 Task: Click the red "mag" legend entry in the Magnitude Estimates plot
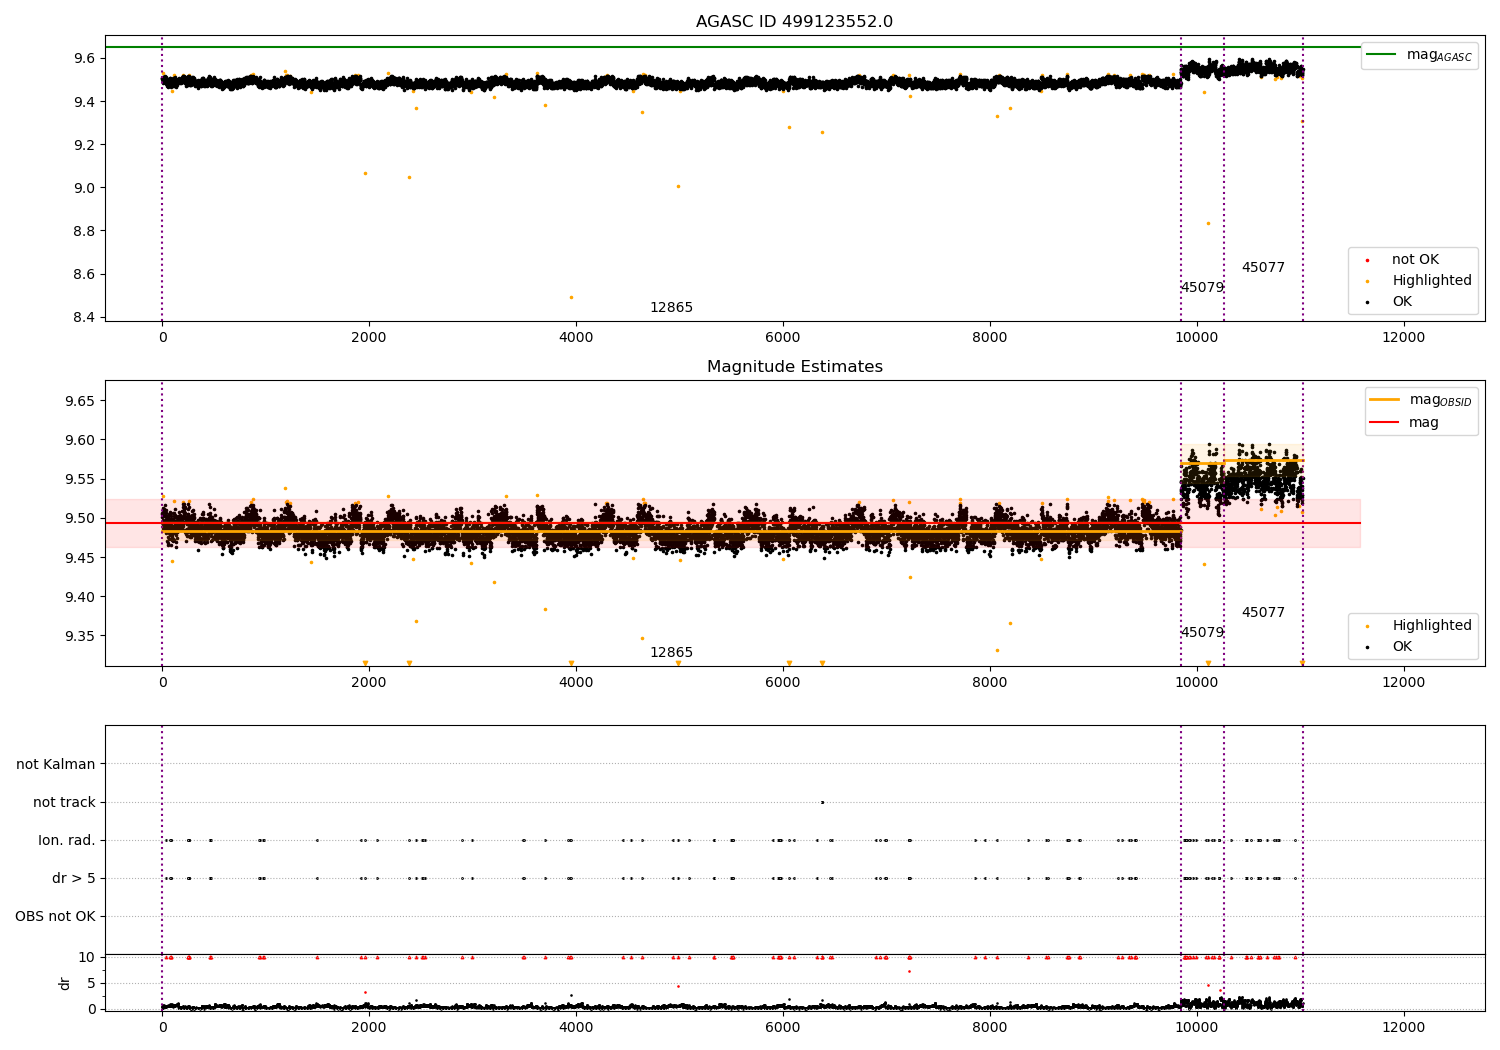tap(1404, 423)
